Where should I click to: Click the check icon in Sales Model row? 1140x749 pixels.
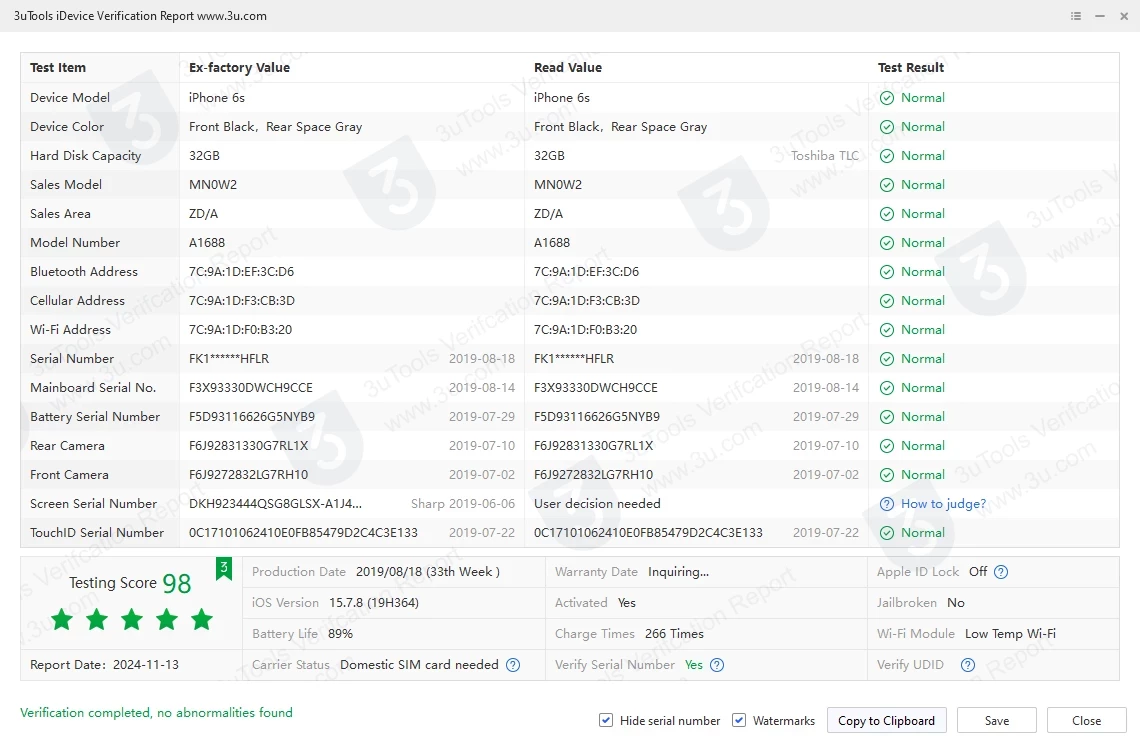tap(887, 185)
